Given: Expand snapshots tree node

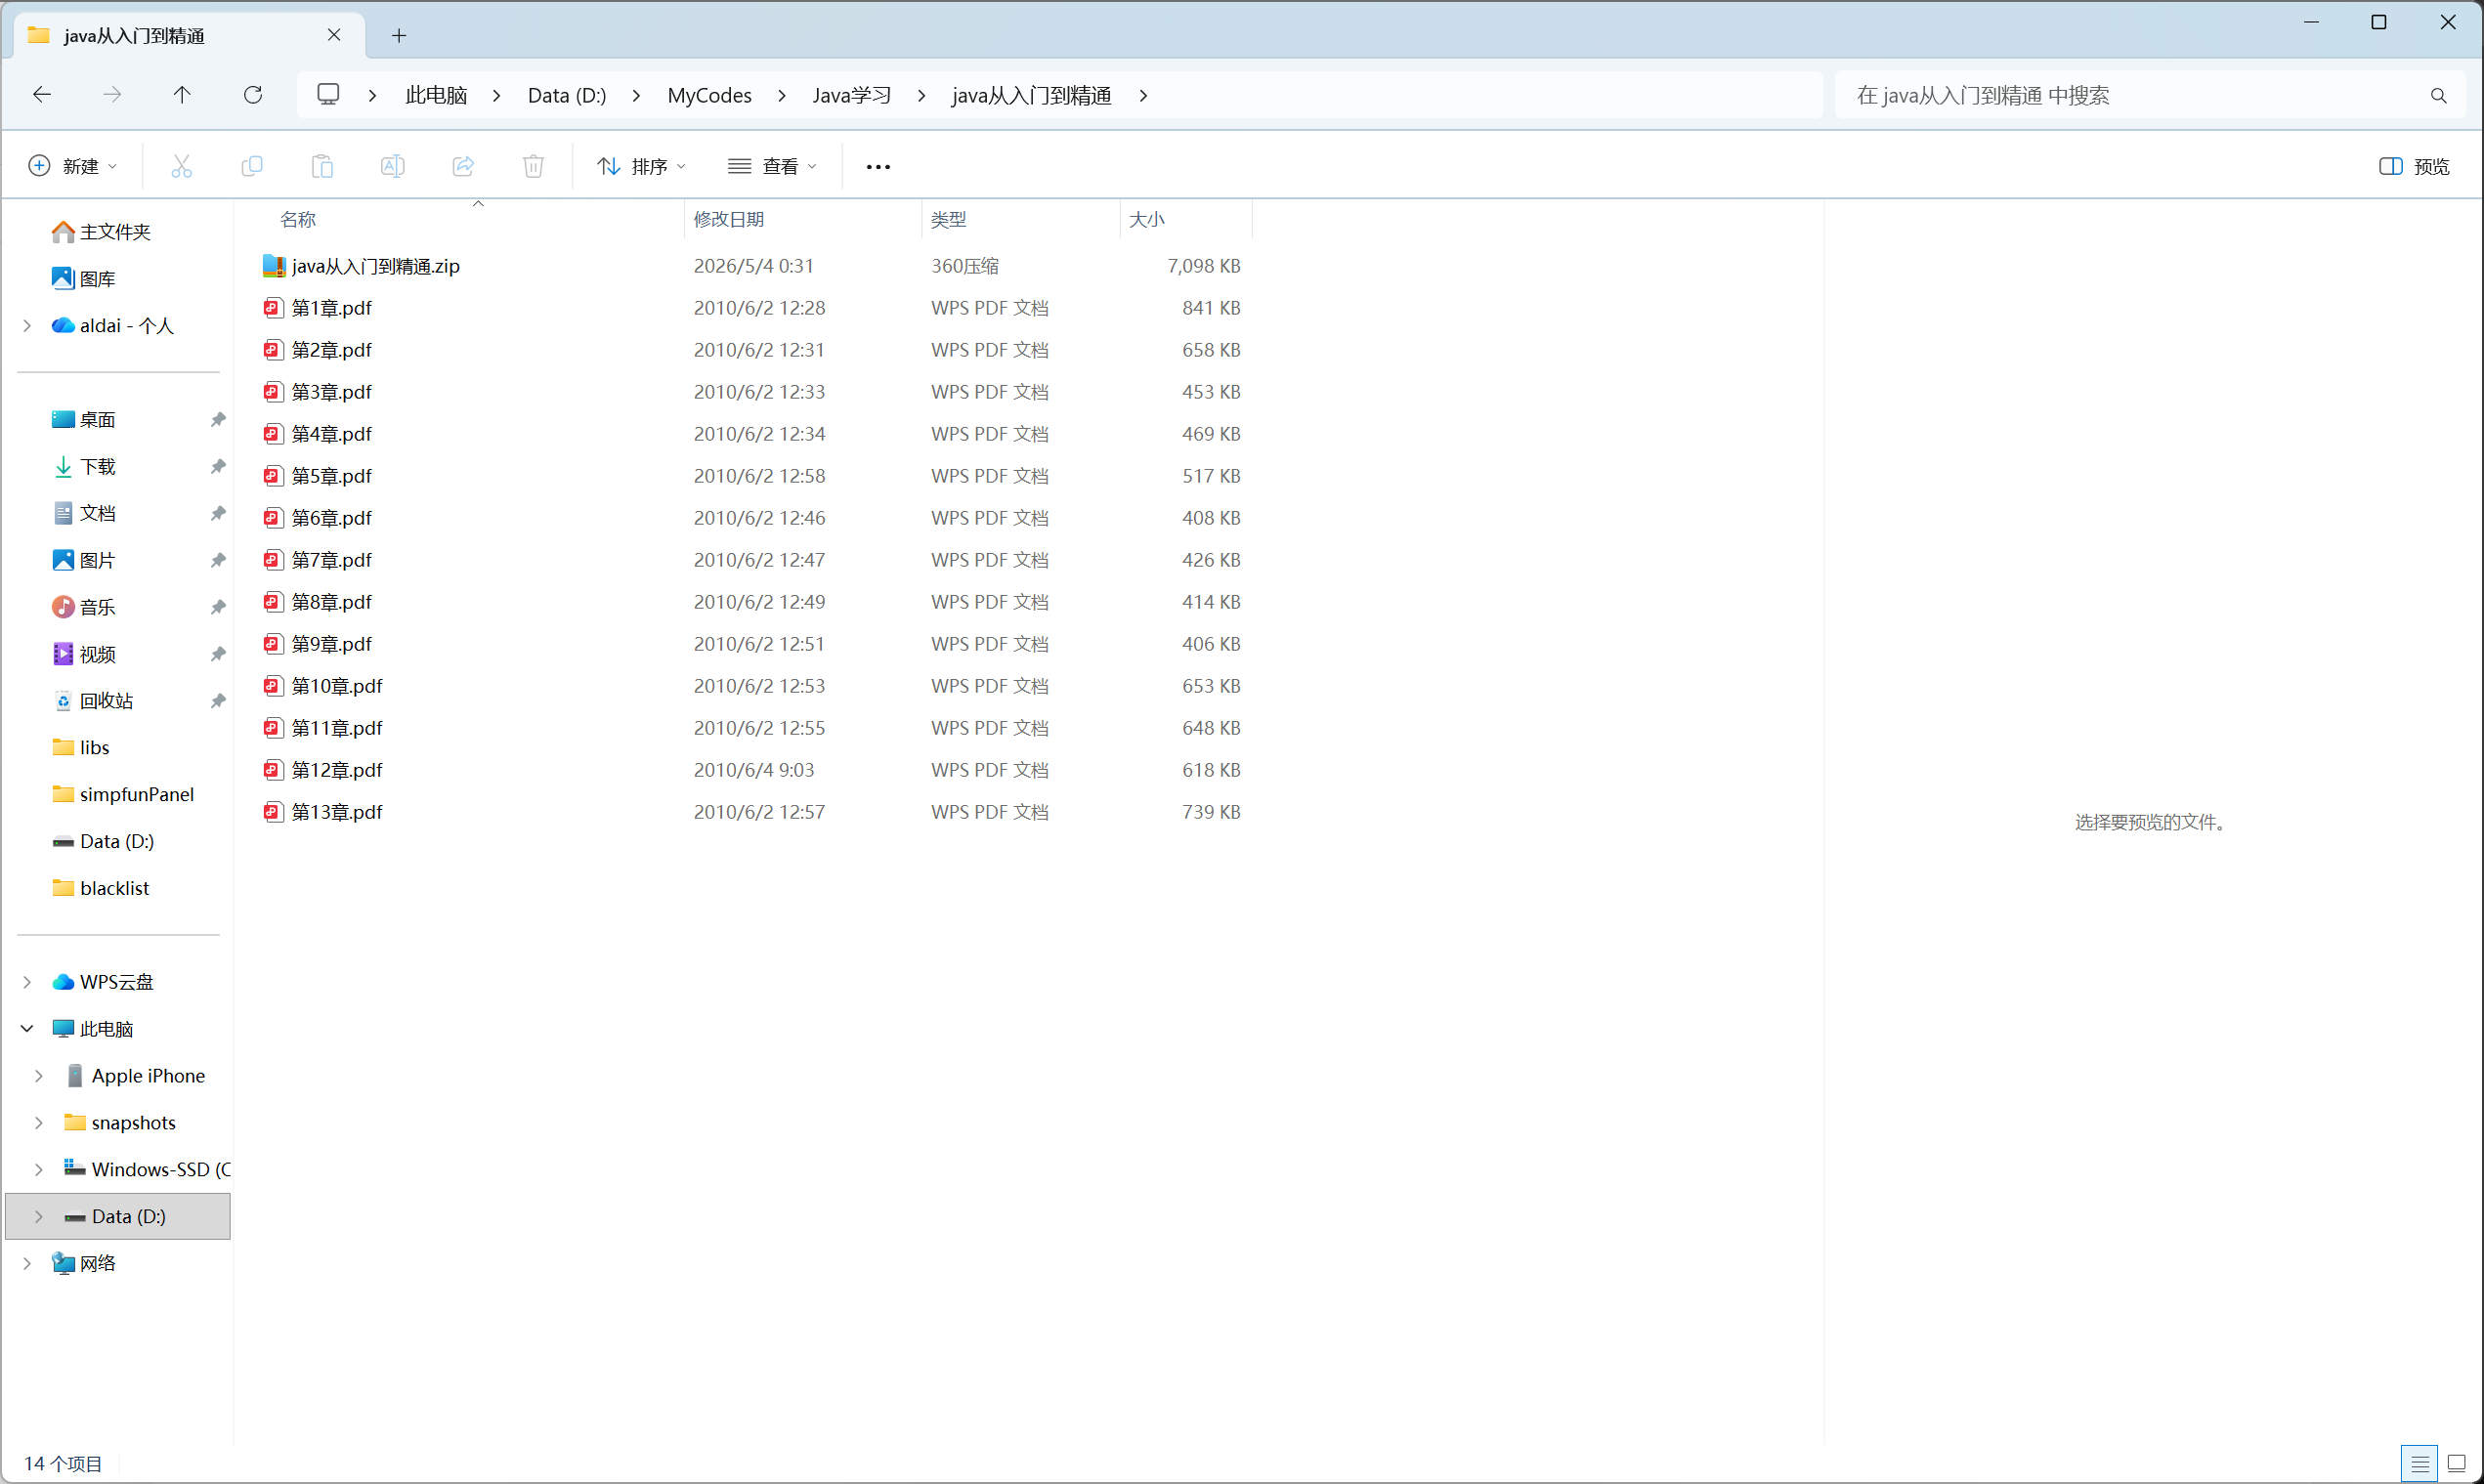Looking at the screenshot, I should (39, 1123).
